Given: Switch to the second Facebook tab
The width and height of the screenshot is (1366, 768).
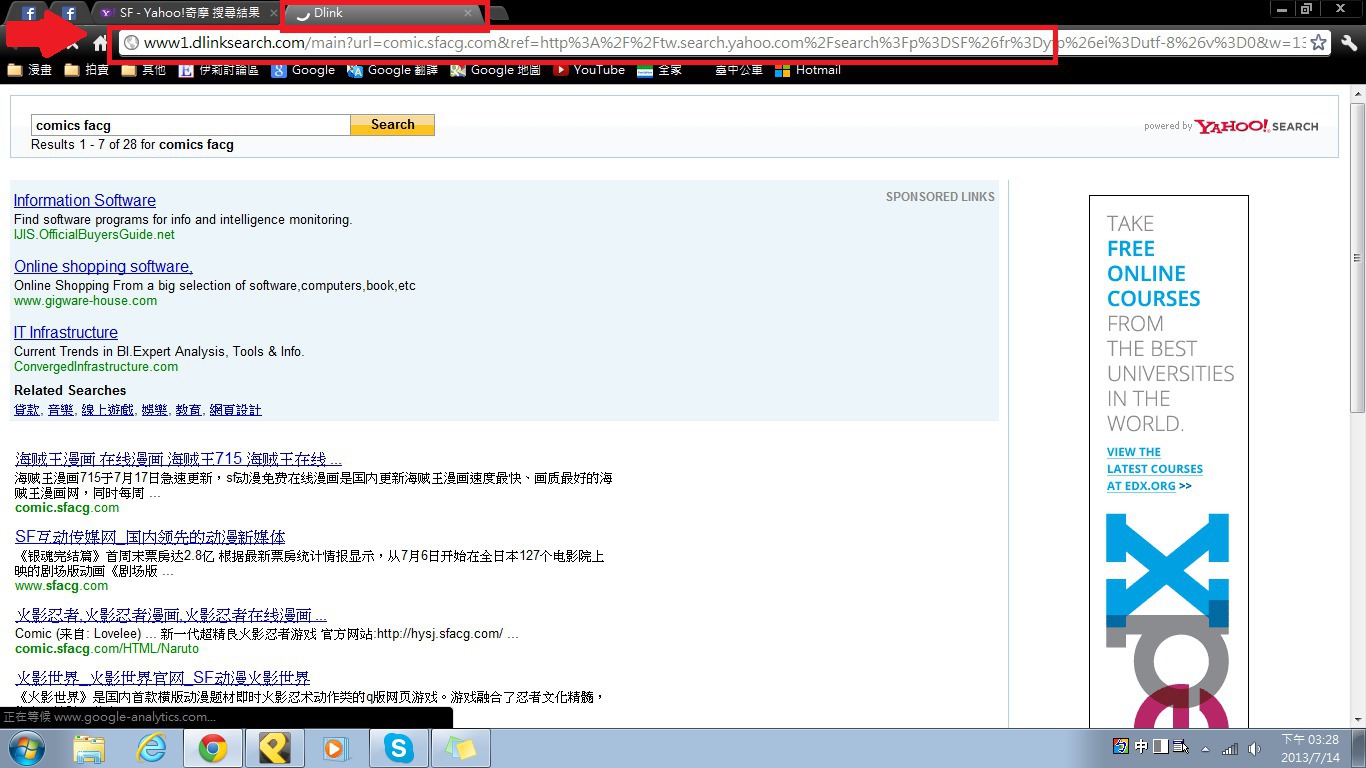Looking at the screenshot, I should tap(70, 13).
